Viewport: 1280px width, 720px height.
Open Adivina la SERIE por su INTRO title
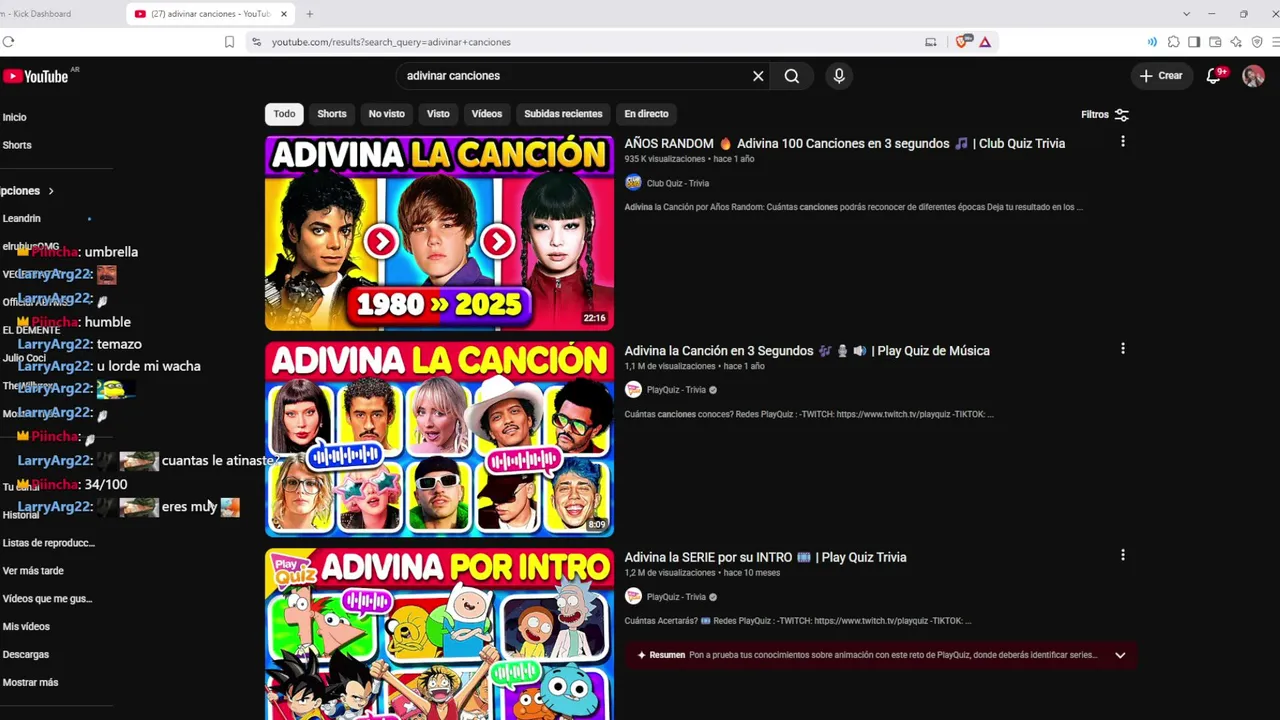(x=766, y=557)
